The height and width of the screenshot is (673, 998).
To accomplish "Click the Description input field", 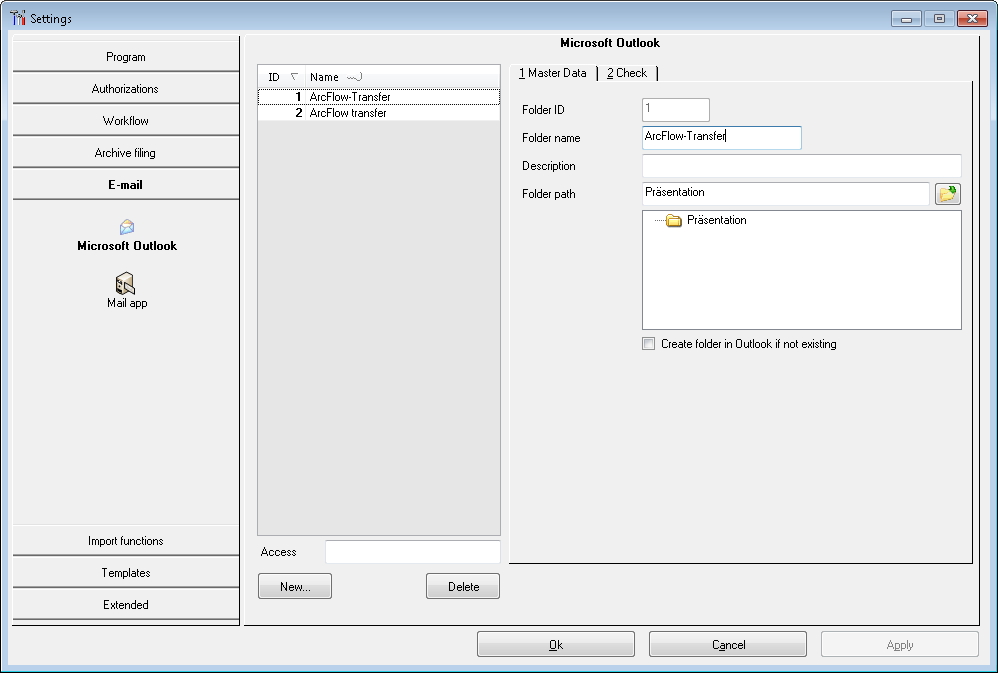I will coord(802,166).
